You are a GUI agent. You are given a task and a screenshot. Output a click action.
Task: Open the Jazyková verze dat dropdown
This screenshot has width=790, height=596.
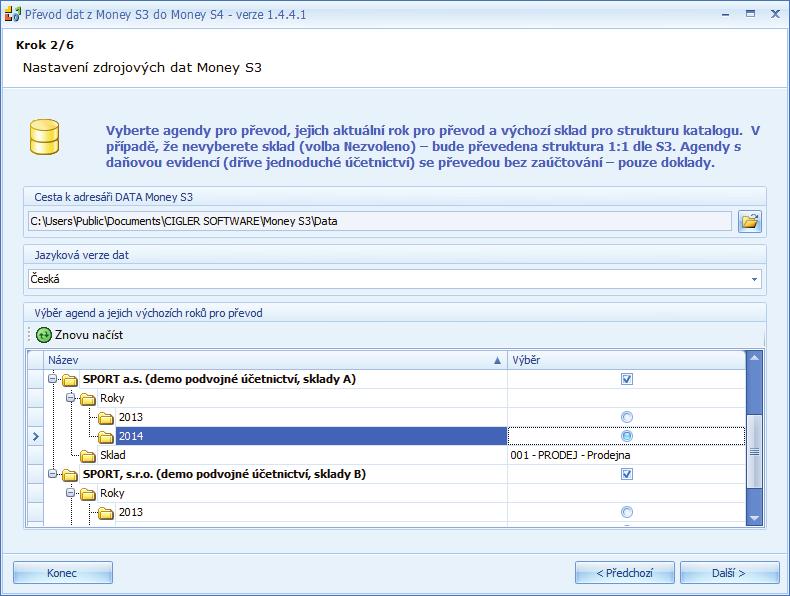pyautogui.click(x=754, y=279)
